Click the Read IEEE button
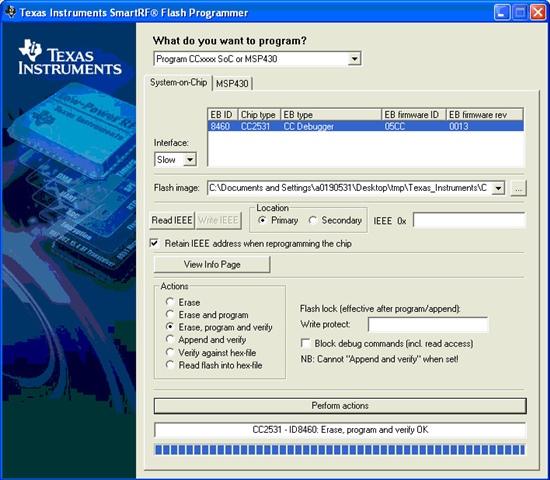 [x=172, y=220]
